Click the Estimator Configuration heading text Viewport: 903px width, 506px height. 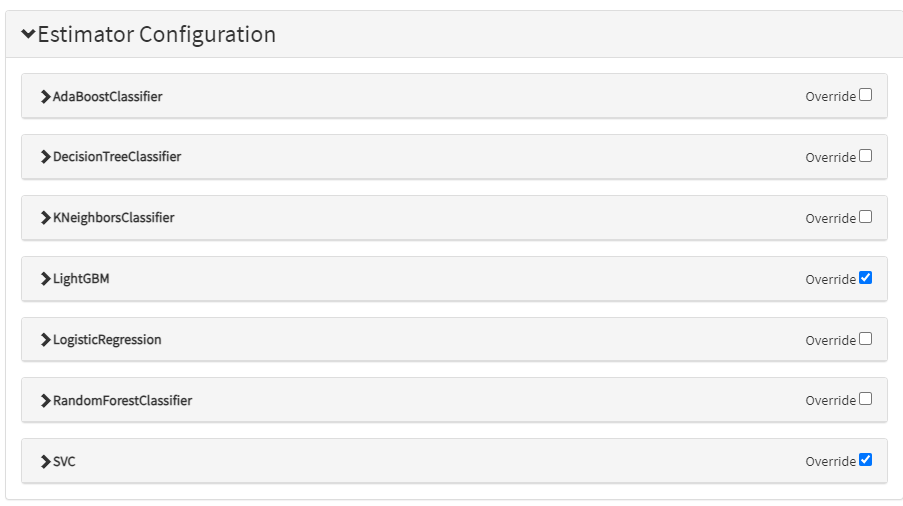coord(156,34)
